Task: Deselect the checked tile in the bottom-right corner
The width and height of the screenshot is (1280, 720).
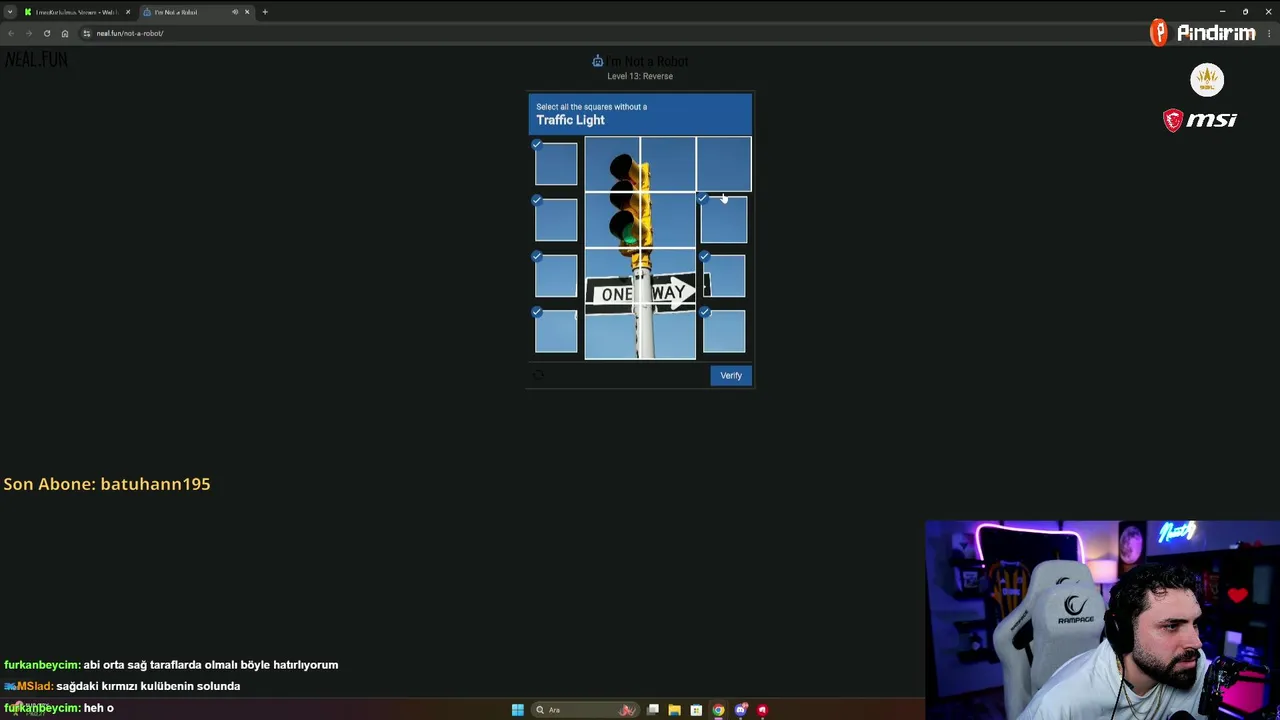Action: (x=724, y=332)
